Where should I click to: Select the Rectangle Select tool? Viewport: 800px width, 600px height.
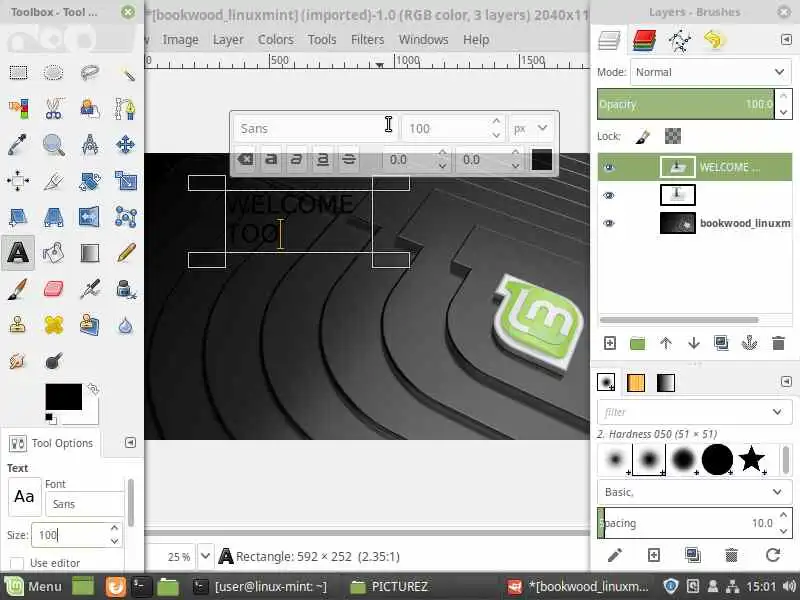click(18, 72)
